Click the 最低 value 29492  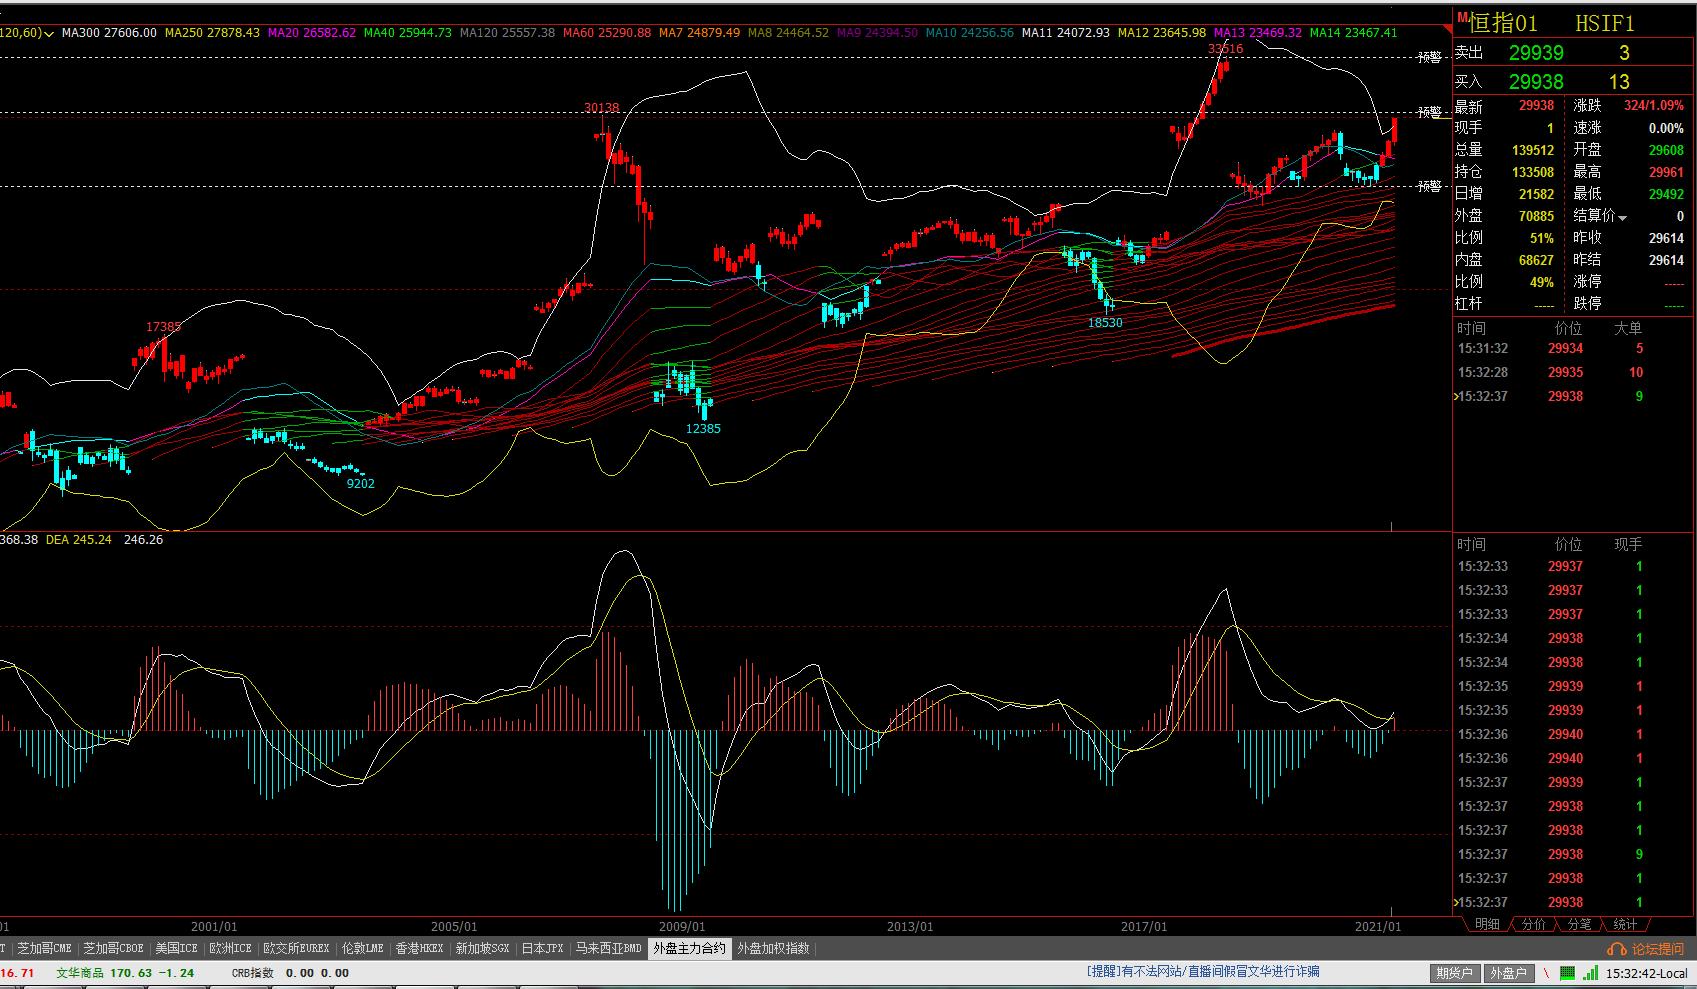pyautogui.click(x=1666, y=194)
